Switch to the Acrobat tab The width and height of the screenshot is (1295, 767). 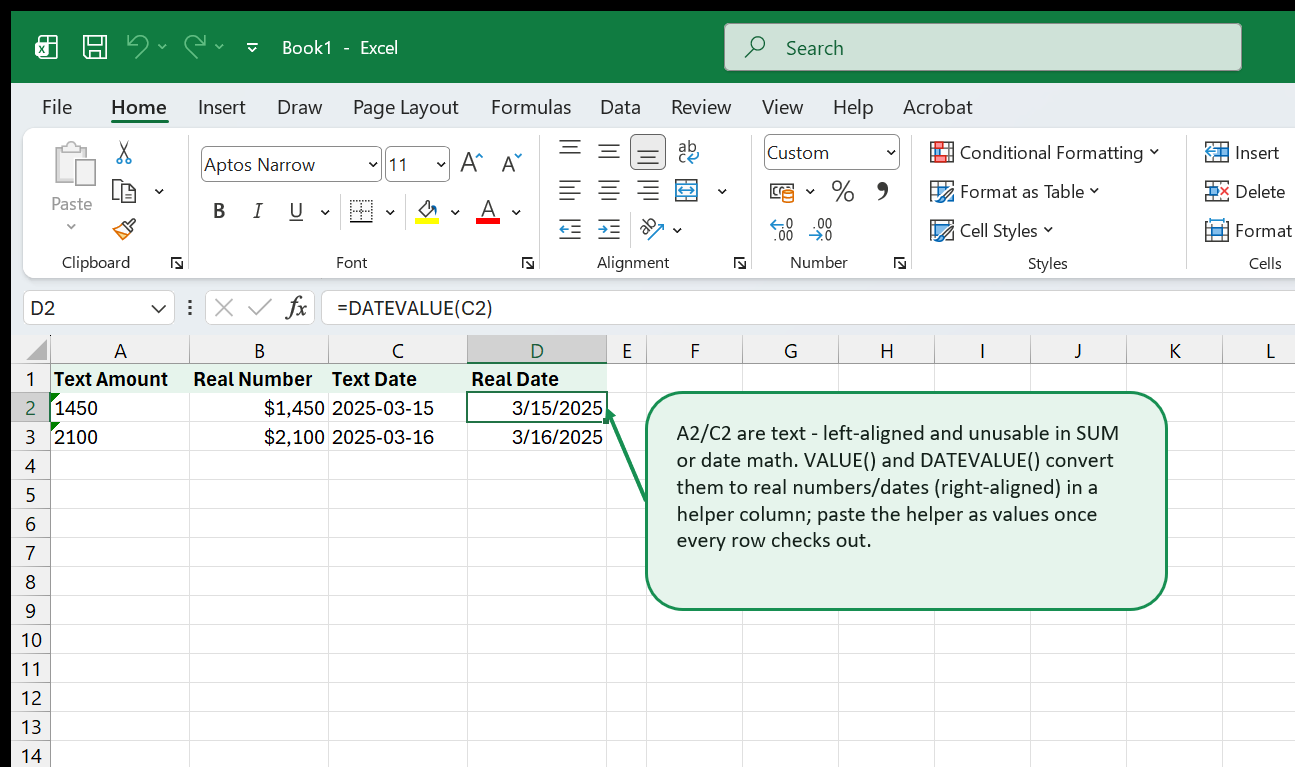[938, 107]
